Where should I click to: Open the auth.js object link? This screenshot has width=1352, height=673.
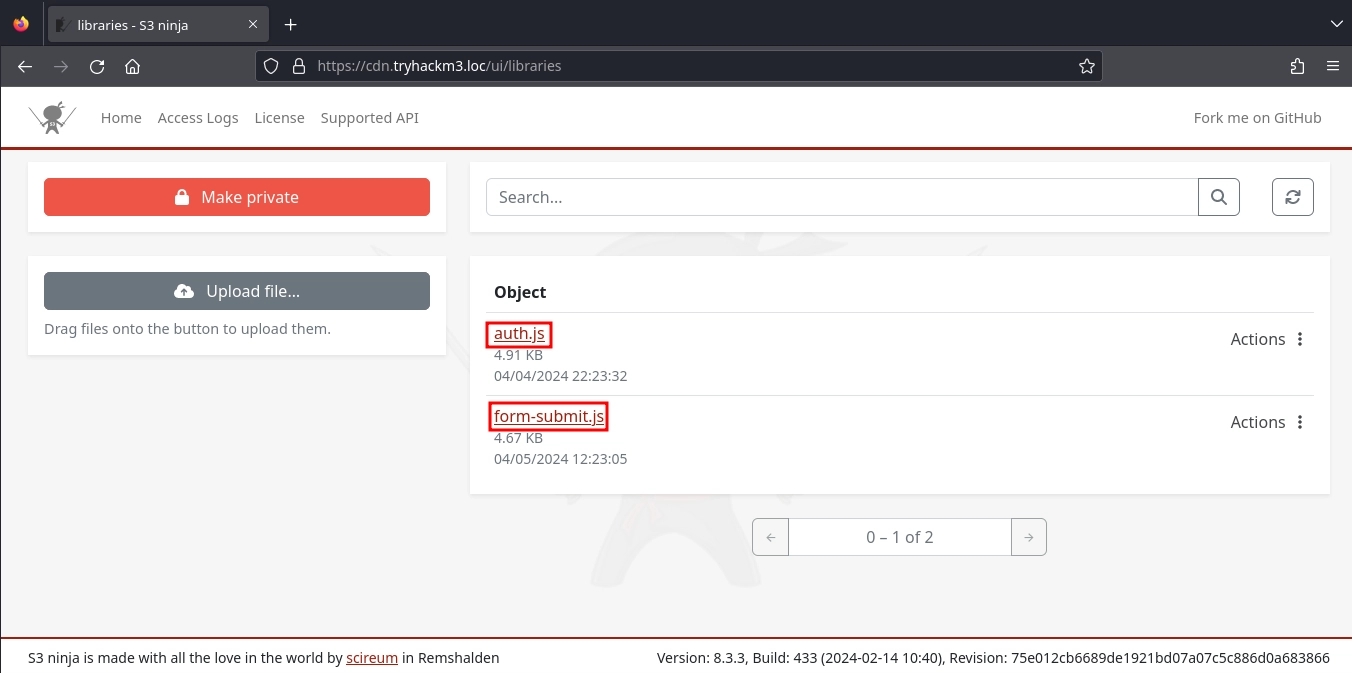pyautogui.click(x=519, y=334)
